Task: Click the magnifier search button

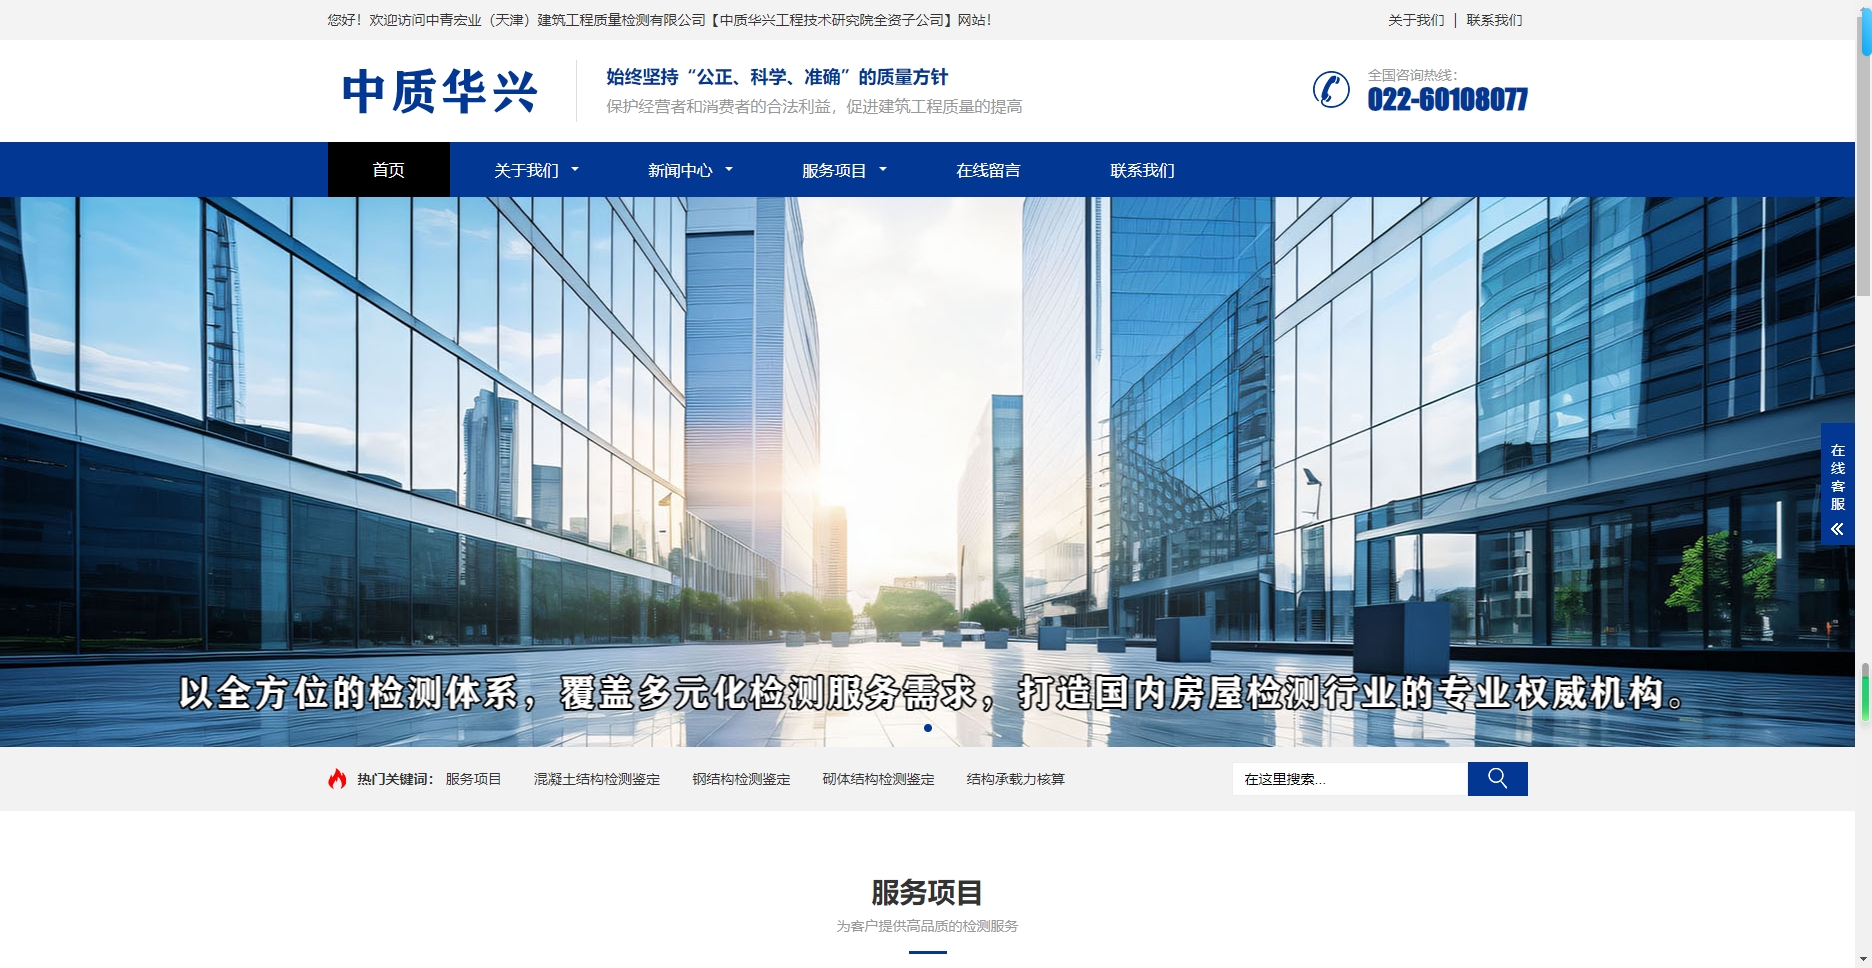Action: pyautogui.click(x=1497, y=779)
